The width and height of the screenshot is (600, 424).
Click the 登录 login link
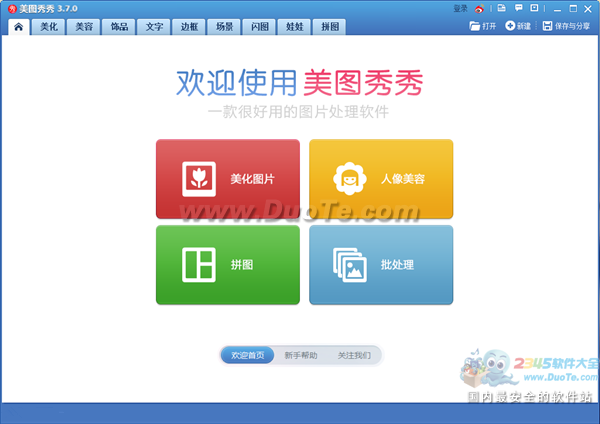[x=460, y=8]
